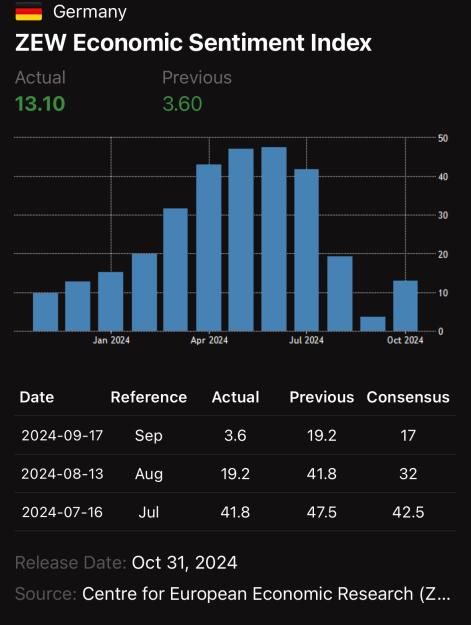Tap the shortest bar in the chart
Image resolution: width=471 pixels, height=625 pixels.
(373, 324)
